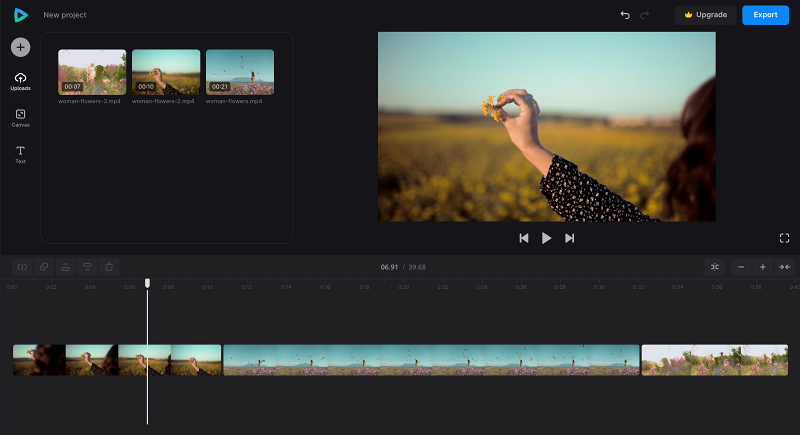
Task: Open the Canvas panel
Action: 20,118
